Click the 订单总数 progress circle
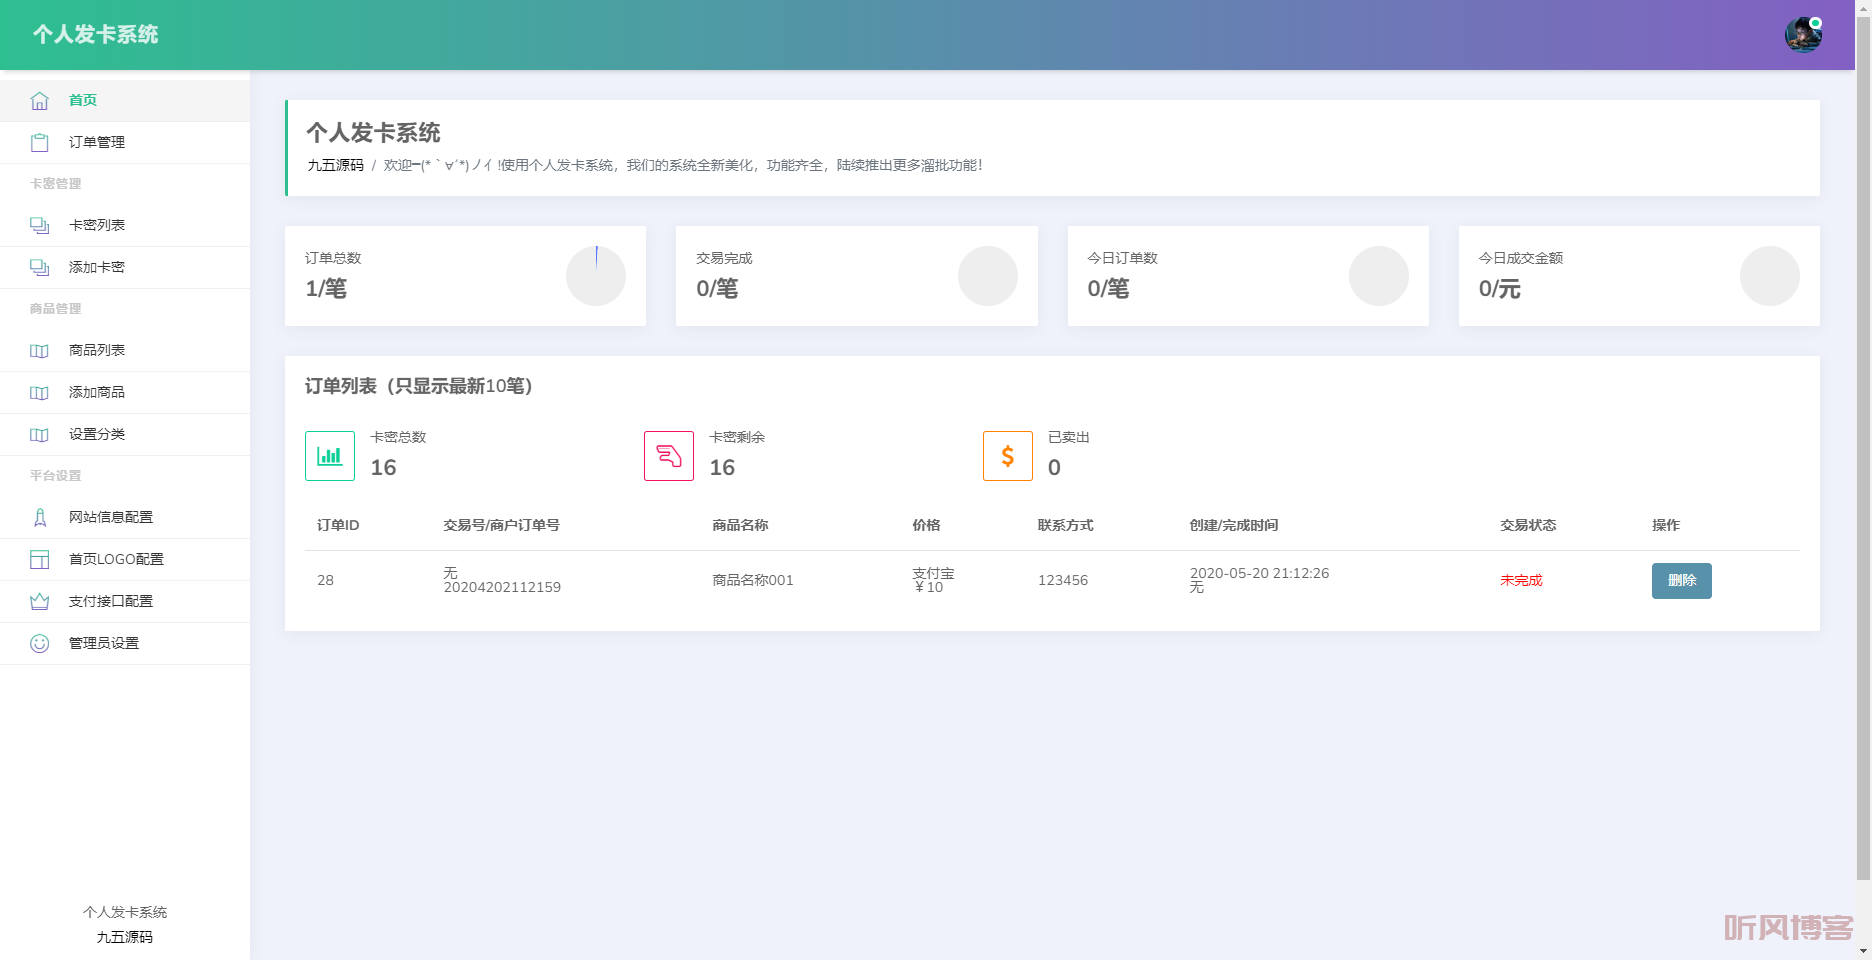 (x=595, y=276)
